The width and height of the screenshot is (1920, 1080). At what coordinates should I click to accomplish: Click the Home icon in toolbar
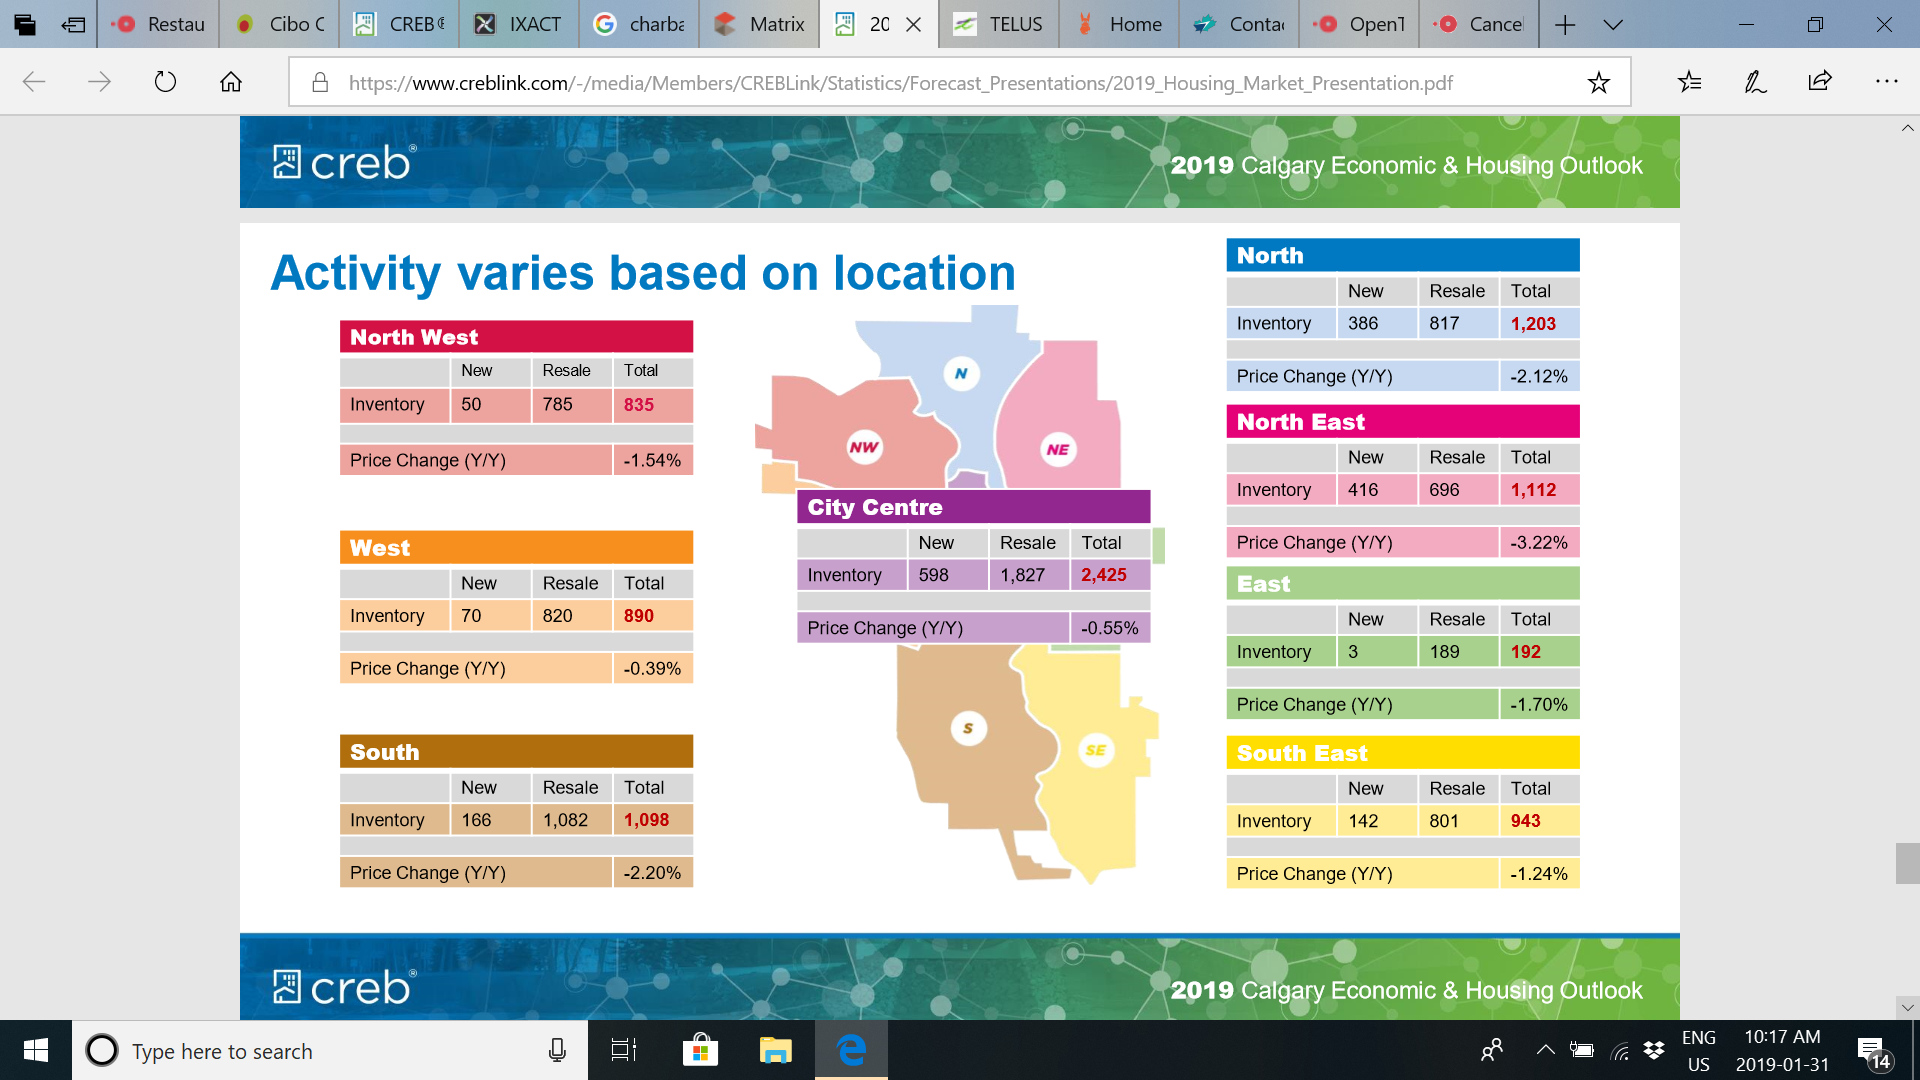[x=231, y=82]
